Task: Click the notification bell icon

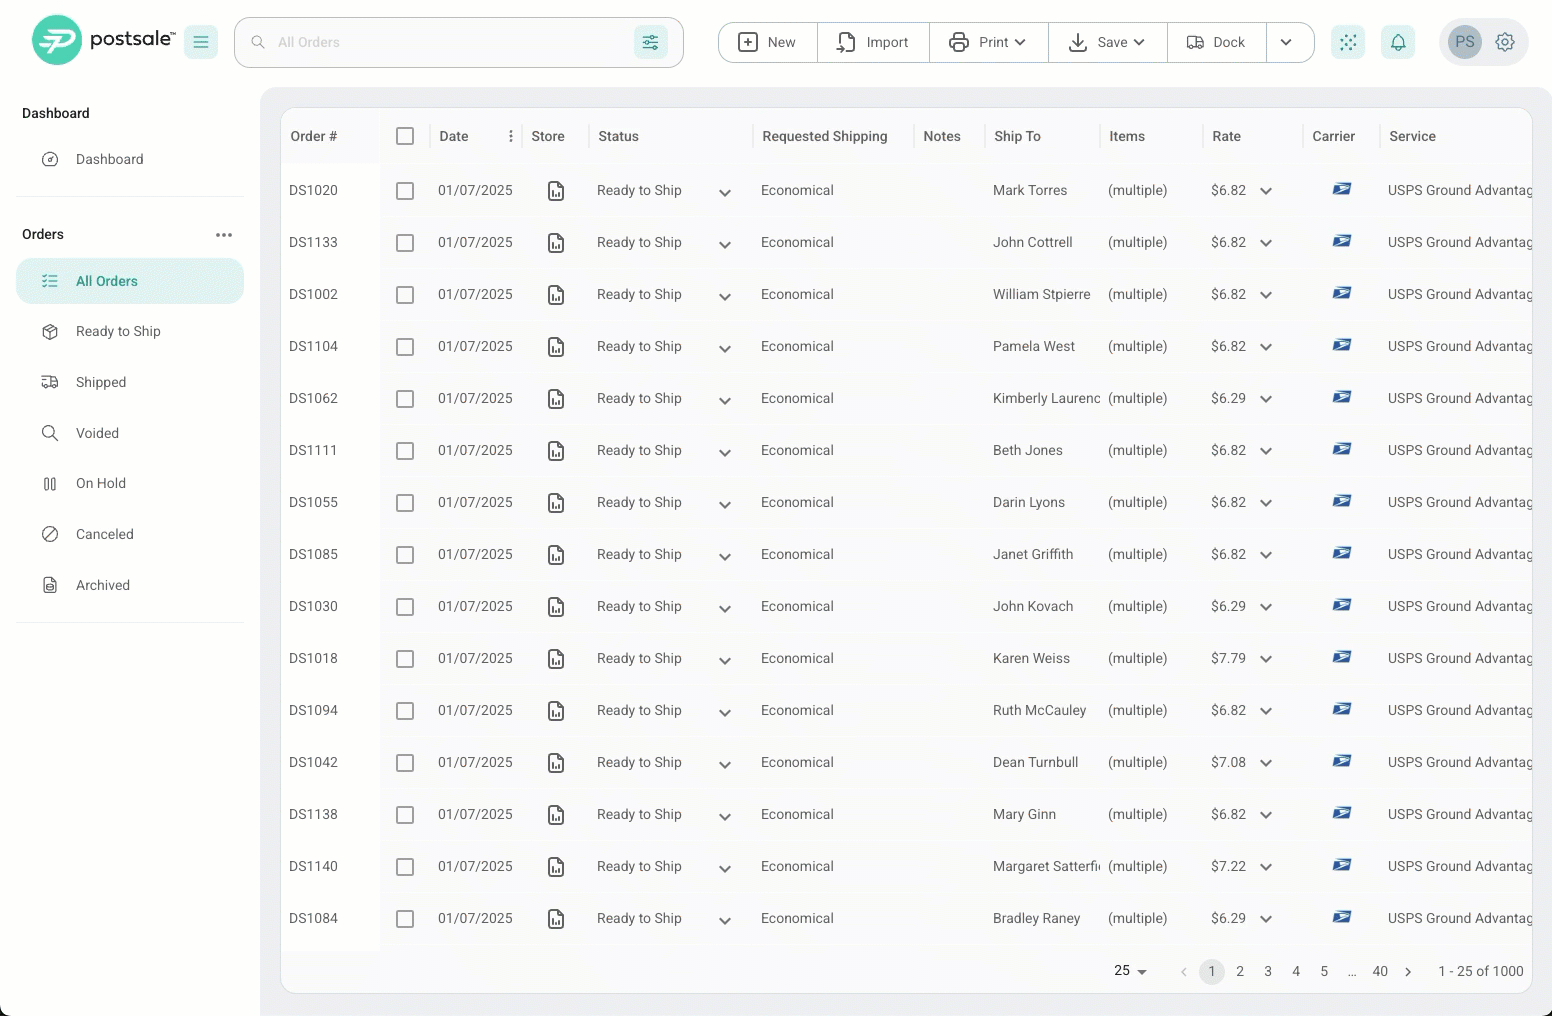Action: click(x=1398, y=42)
